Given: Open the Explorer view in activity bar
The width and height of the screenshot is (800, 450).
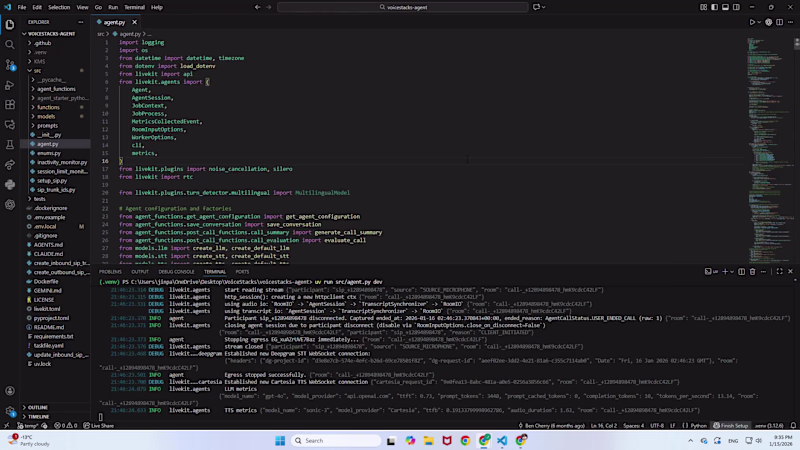Looking at the screenshot, I should 10,24.
